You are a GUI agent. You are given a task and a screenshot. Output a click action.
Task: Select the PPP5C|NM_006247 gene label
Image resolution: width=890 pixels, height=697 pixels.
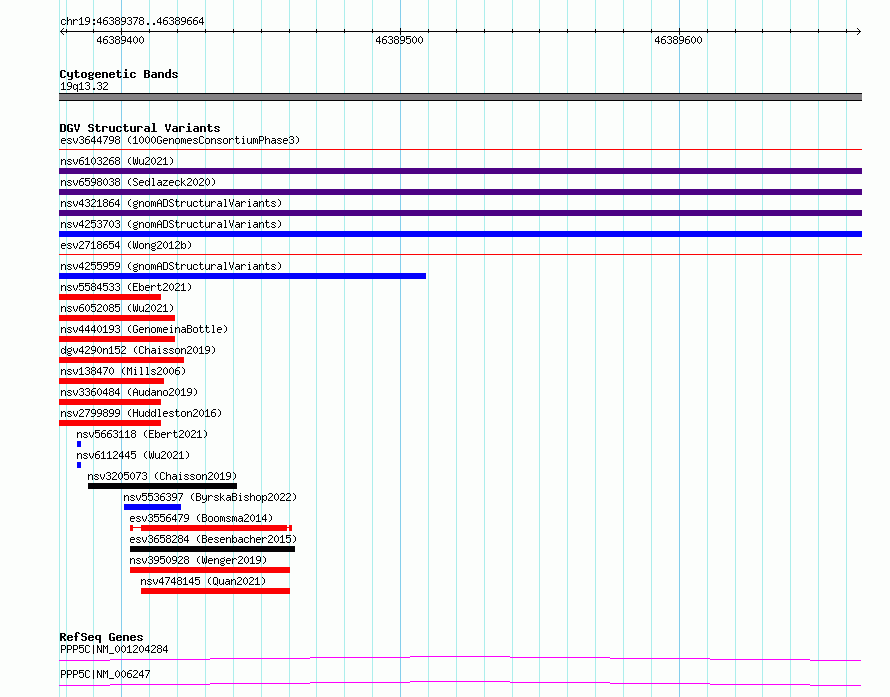[105, 674]
